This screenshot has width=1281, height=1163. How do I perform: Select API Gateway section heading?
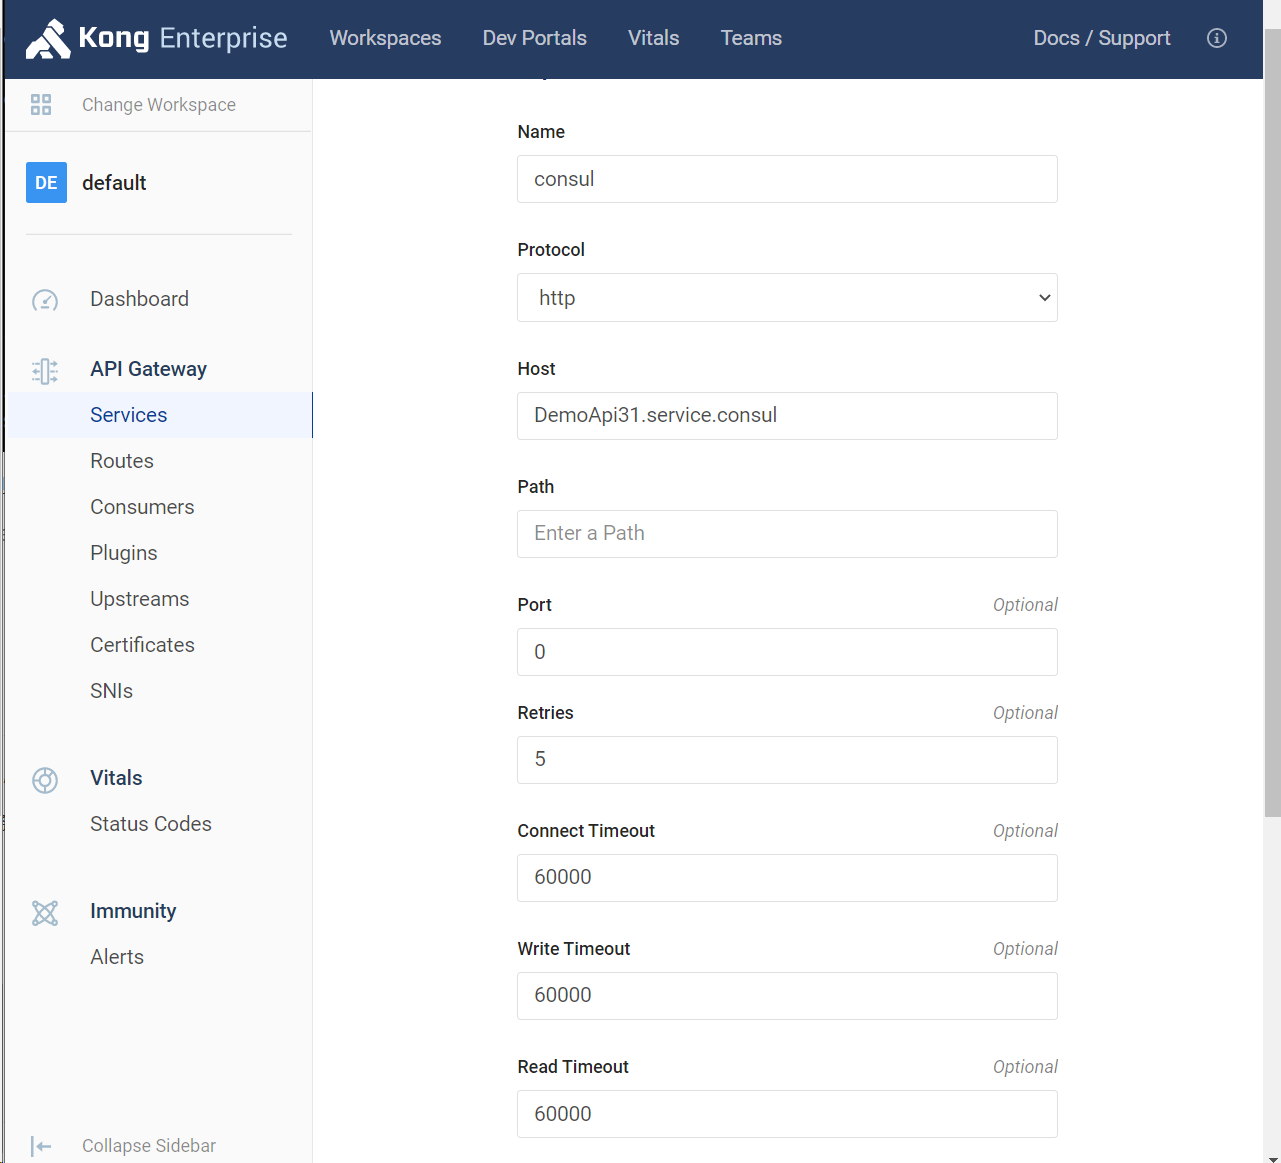(x=148, y=369)
